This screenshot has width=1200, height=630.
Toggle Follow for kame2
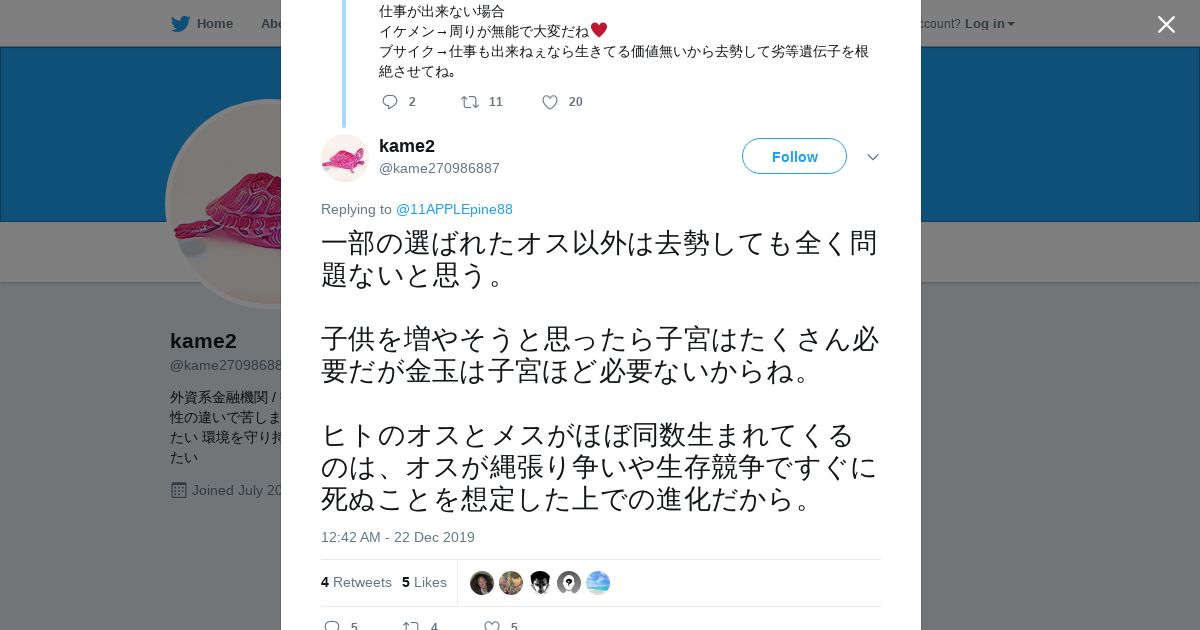click(794, 156)
